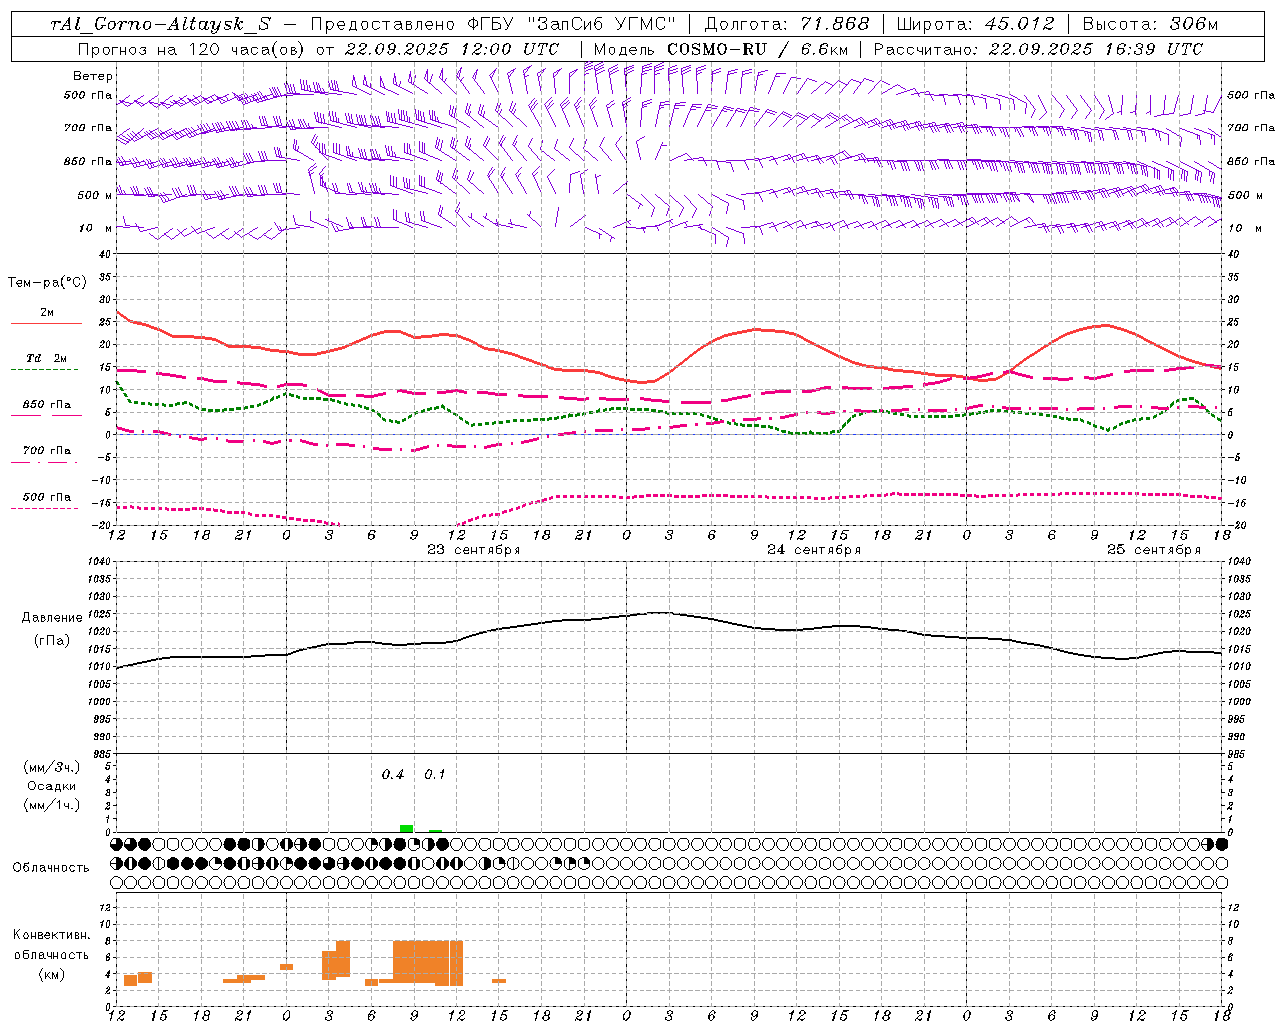Click the 700 гПа dash-dot temperature legend
This screenshot has width=1280, height=1024.
coord(46,453)
